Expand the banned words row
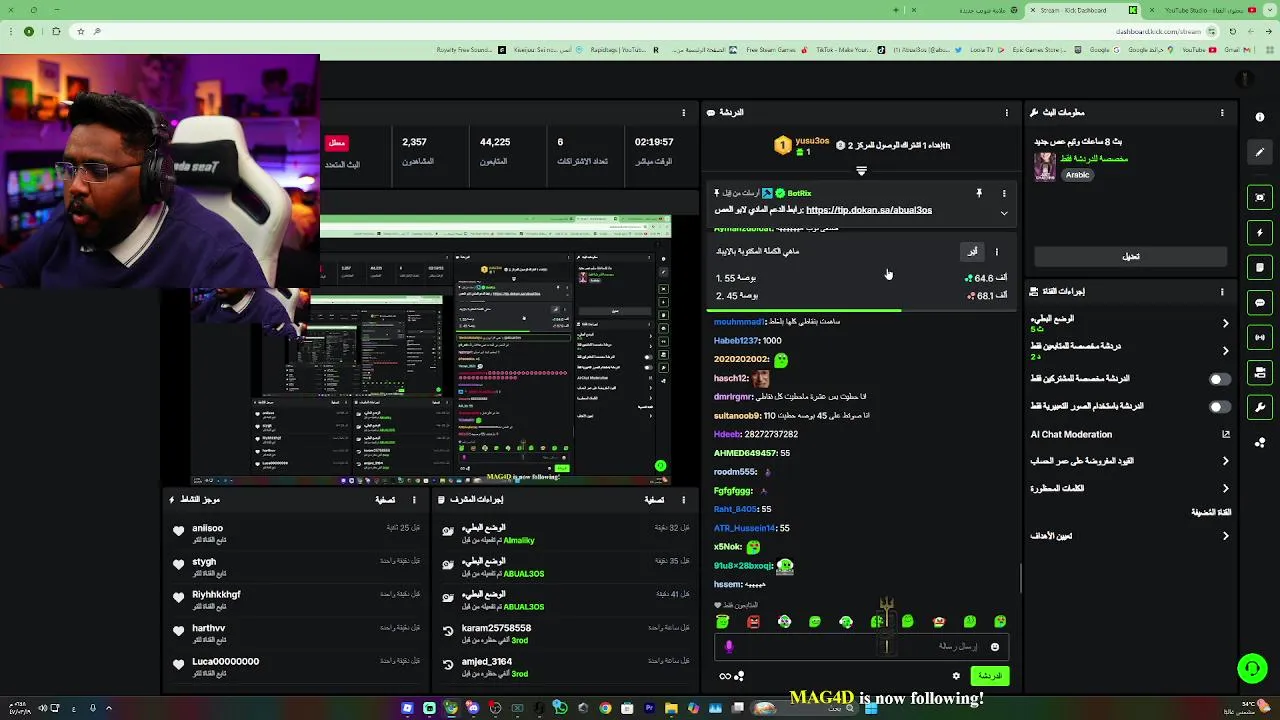This screenshot has width=1280, height=720. pos(1130,489)
